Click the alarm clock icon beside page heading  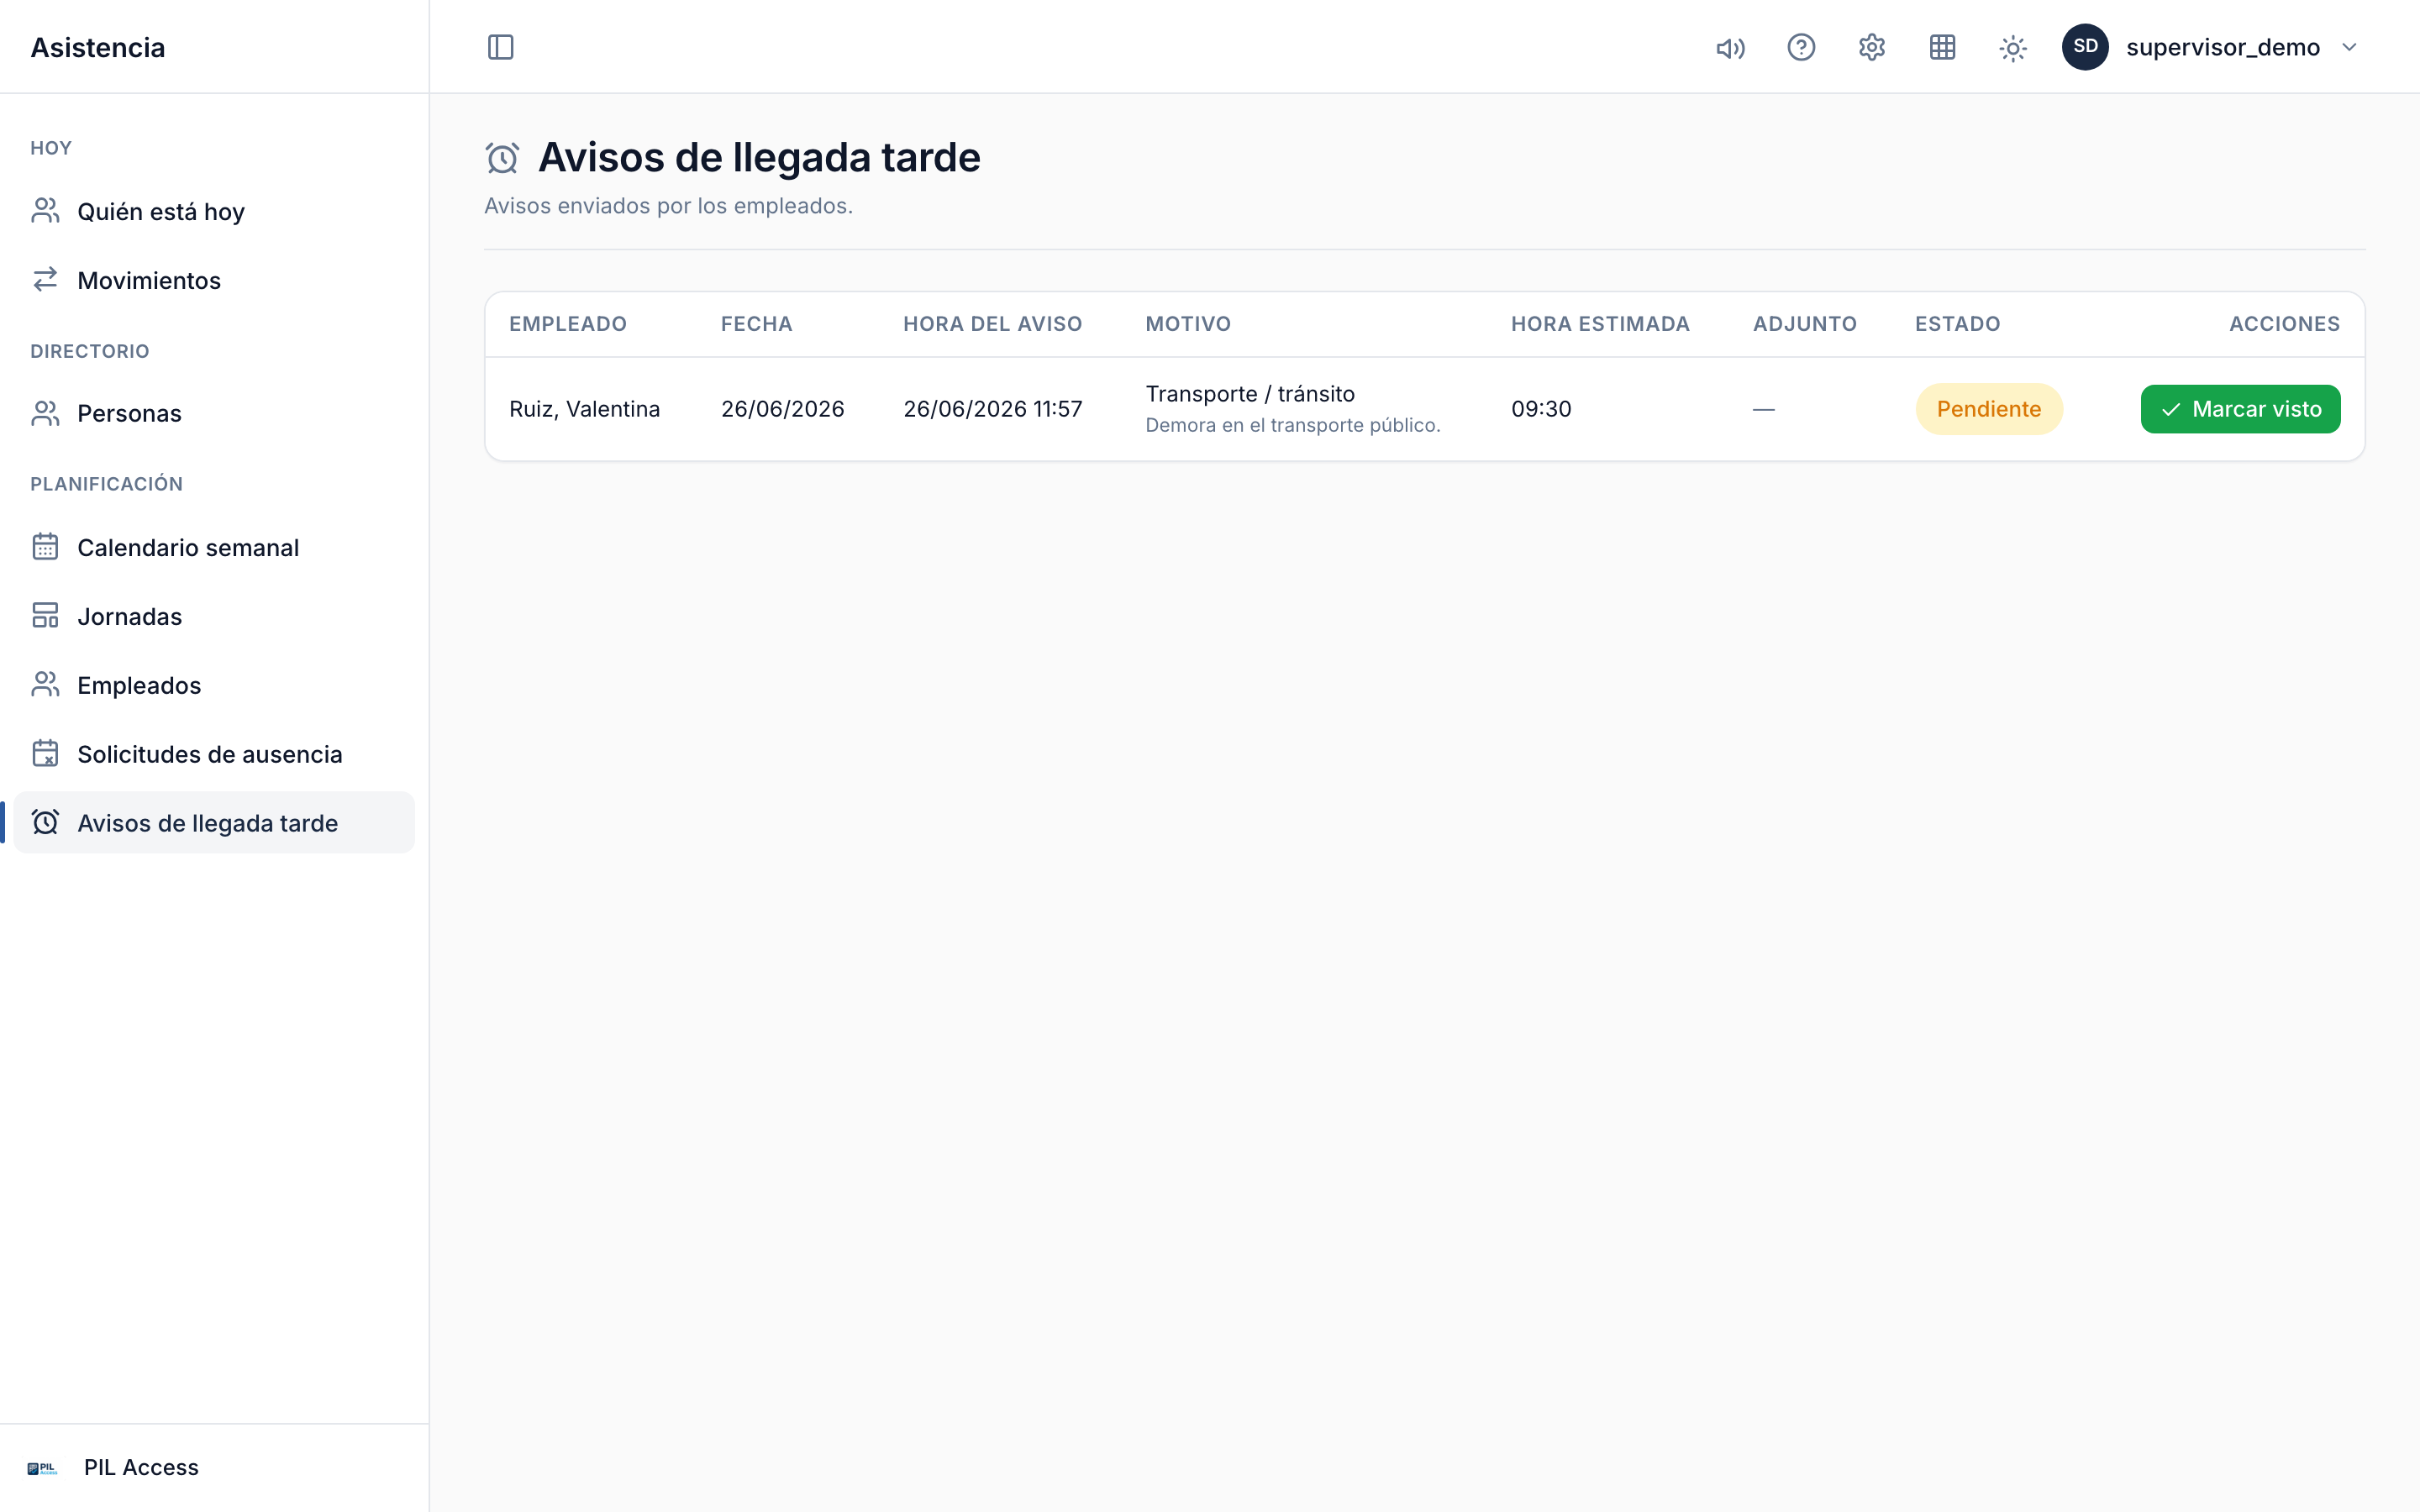[502, 158]
